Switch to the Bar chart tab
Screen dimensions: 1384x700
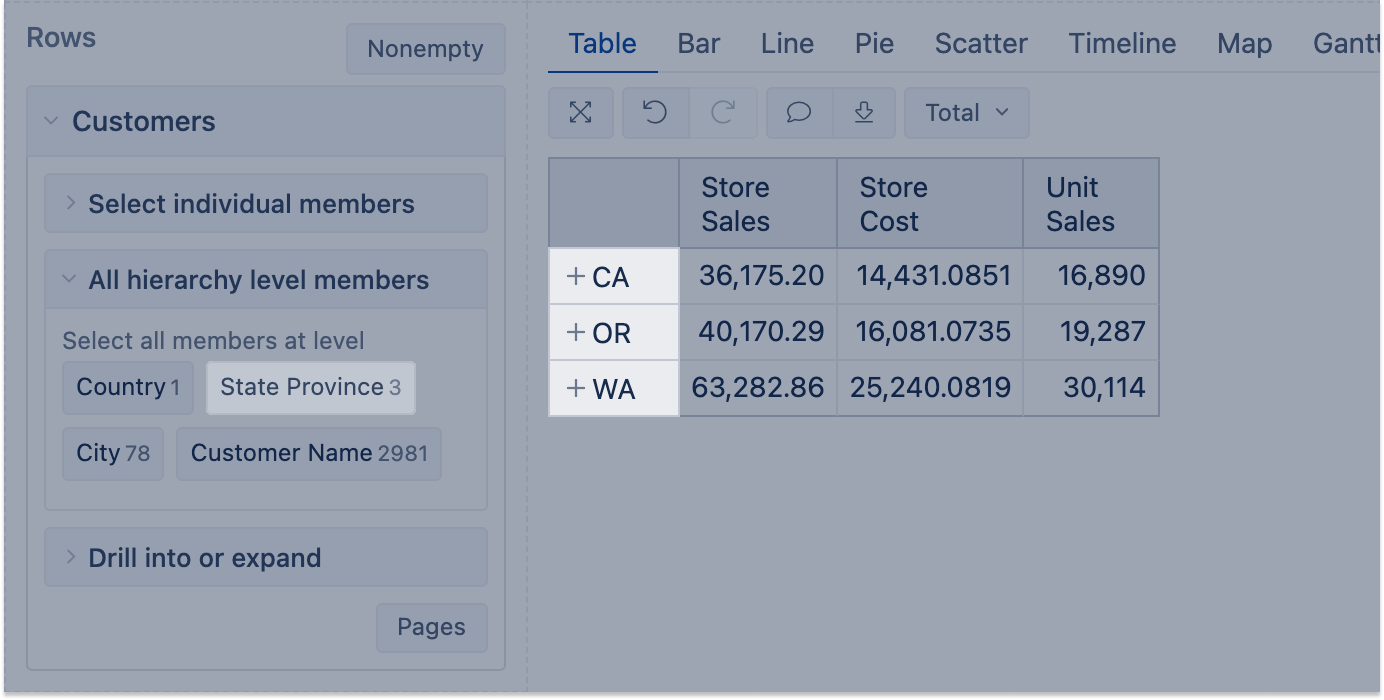pos(699,44)
